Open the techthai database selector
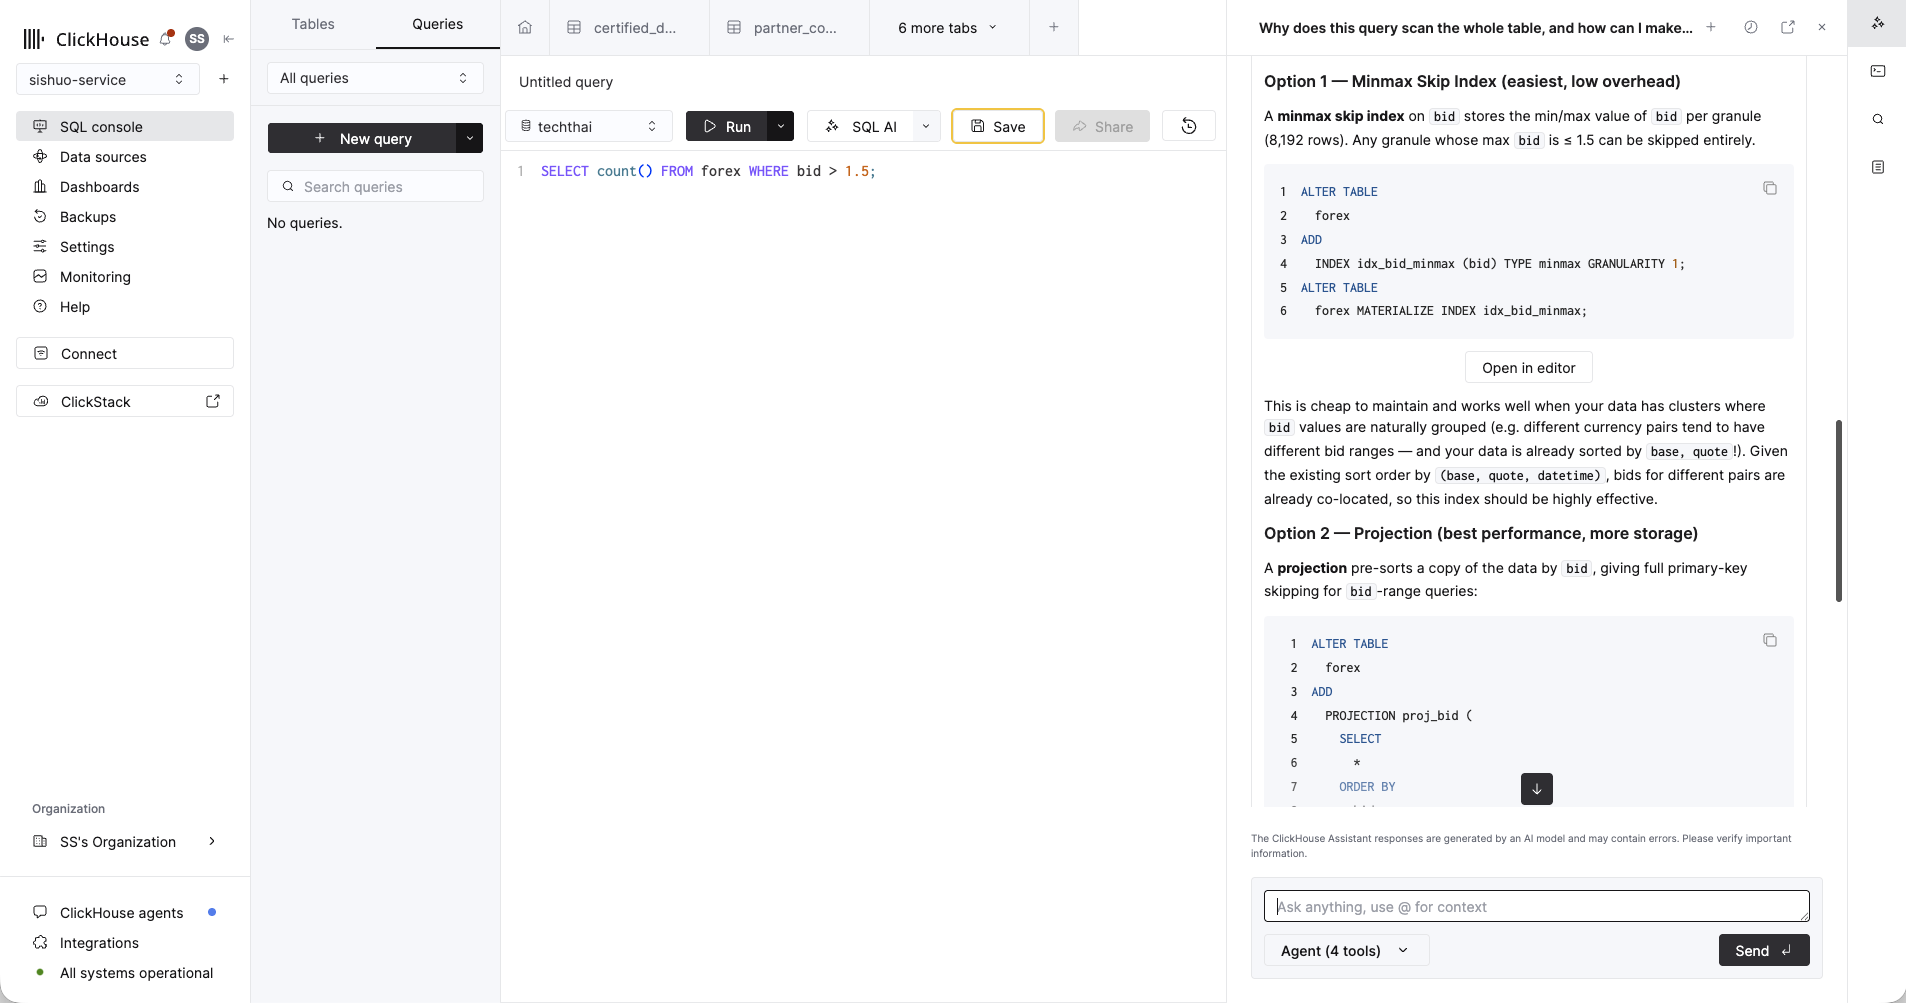The width and height of the screenshot is (1906, 1003). click(589, 126)
